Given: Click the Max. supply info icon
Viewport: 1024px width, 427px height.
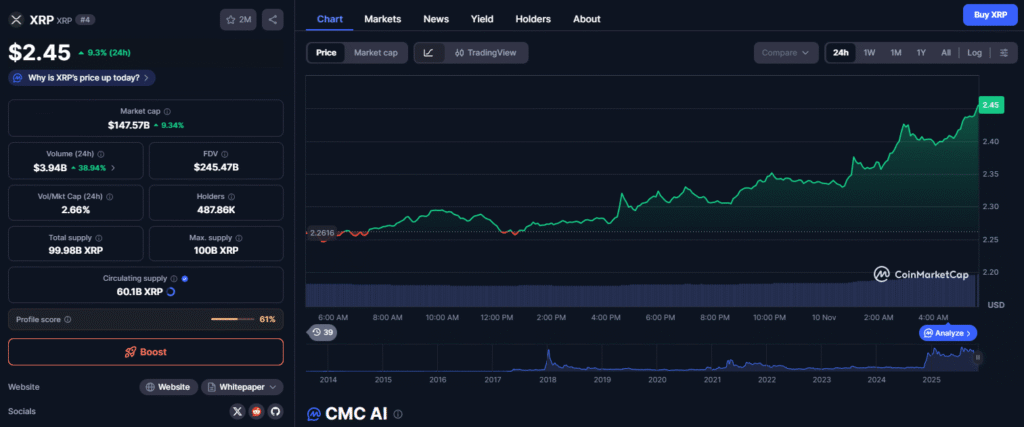Looking at the screenshot, I should point(238,238).
